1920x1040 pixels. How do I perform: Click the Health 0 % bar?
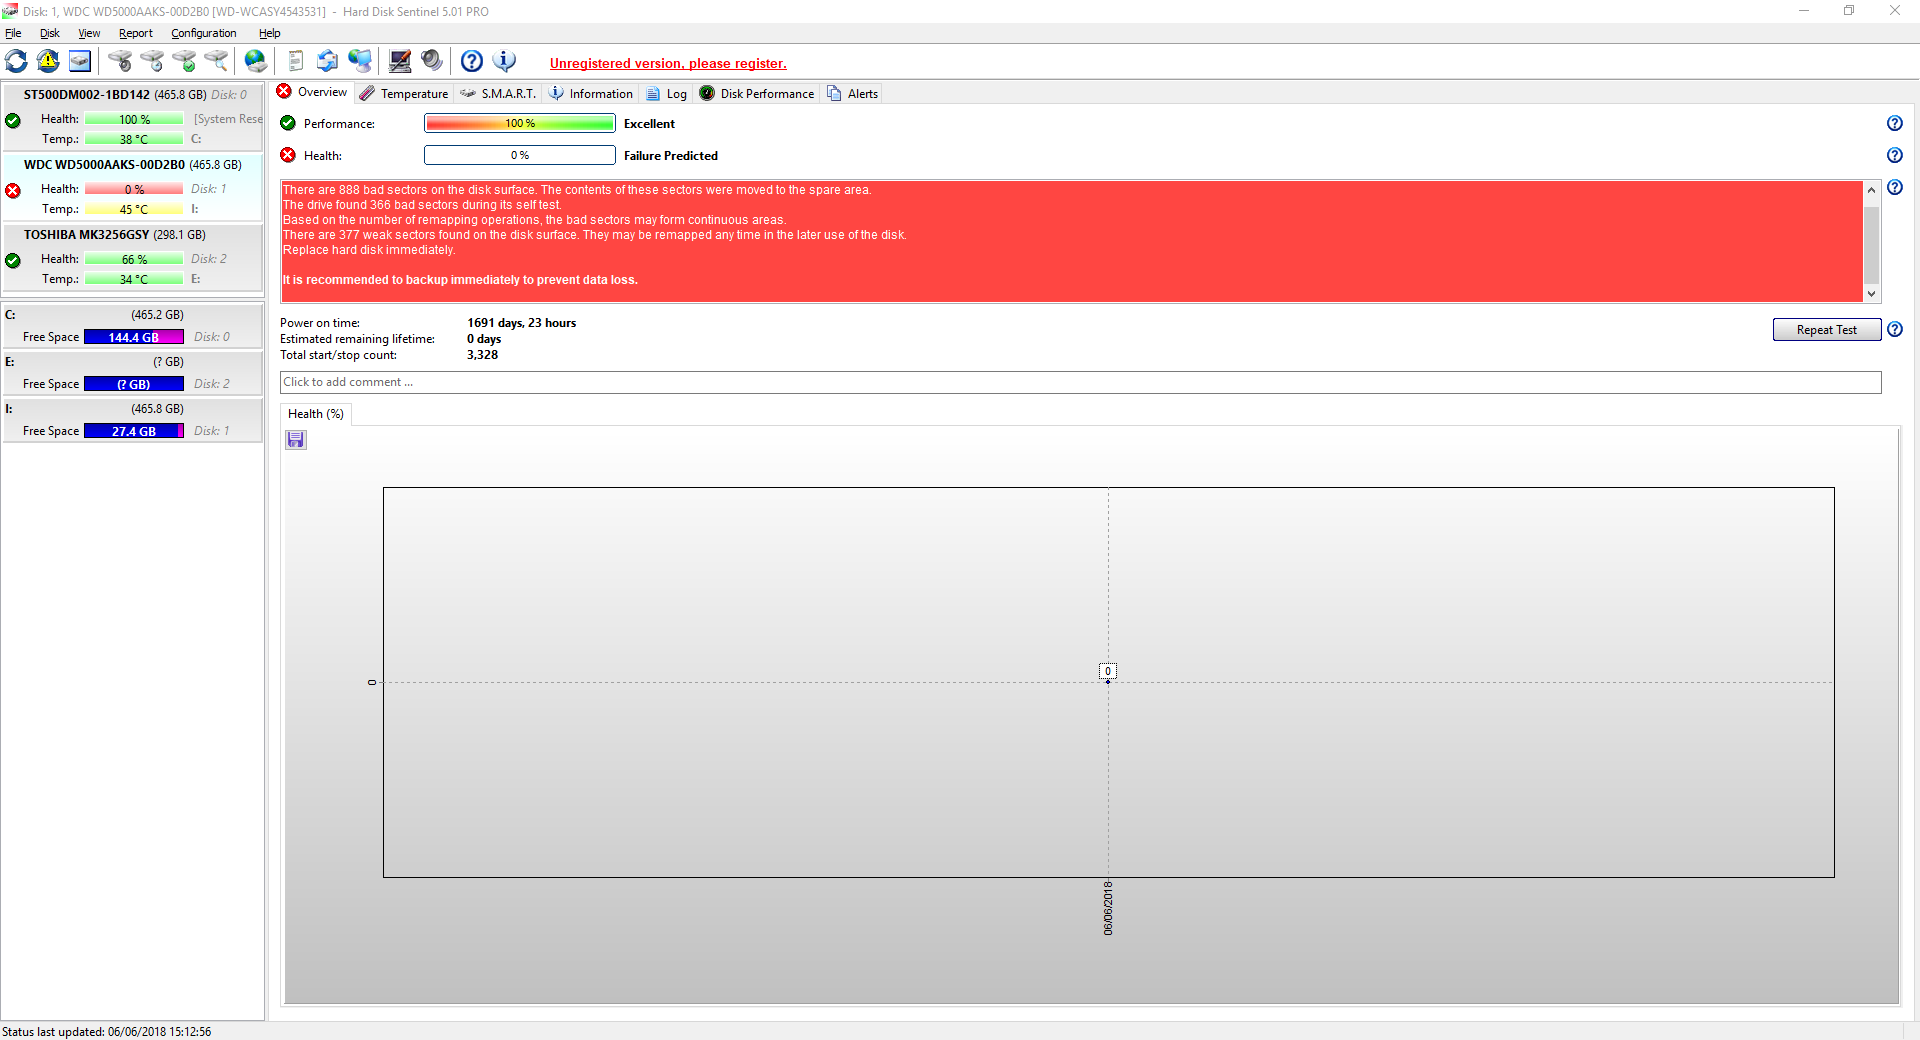coord(520,155)
